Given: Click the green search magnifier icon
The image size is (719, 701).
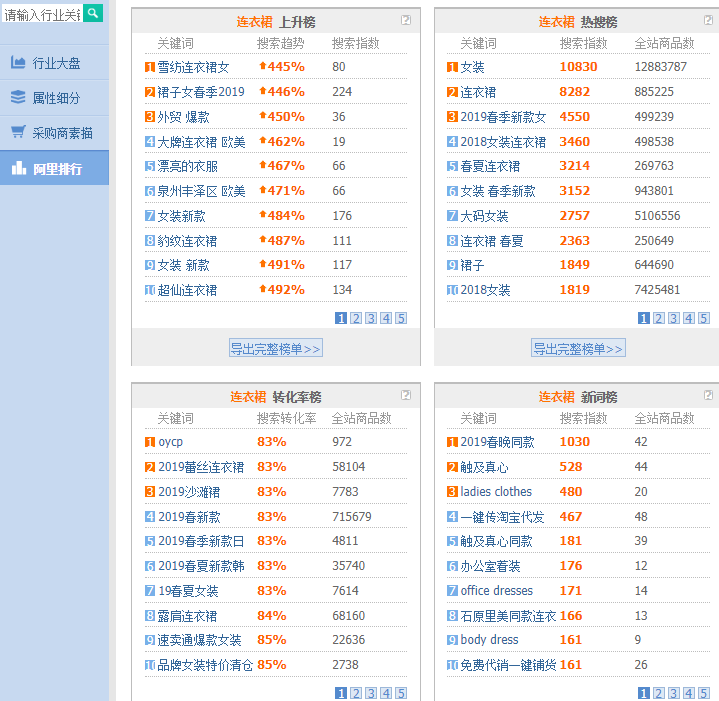Looking at the screenshot, I should (92, 12).
